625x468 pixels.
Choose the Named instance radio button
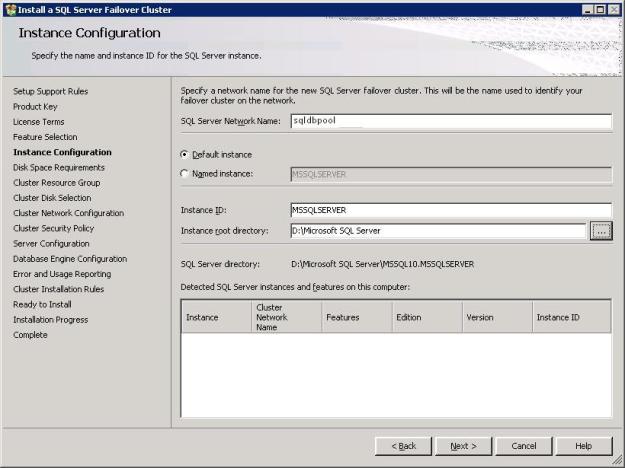(x=184, y=174)
